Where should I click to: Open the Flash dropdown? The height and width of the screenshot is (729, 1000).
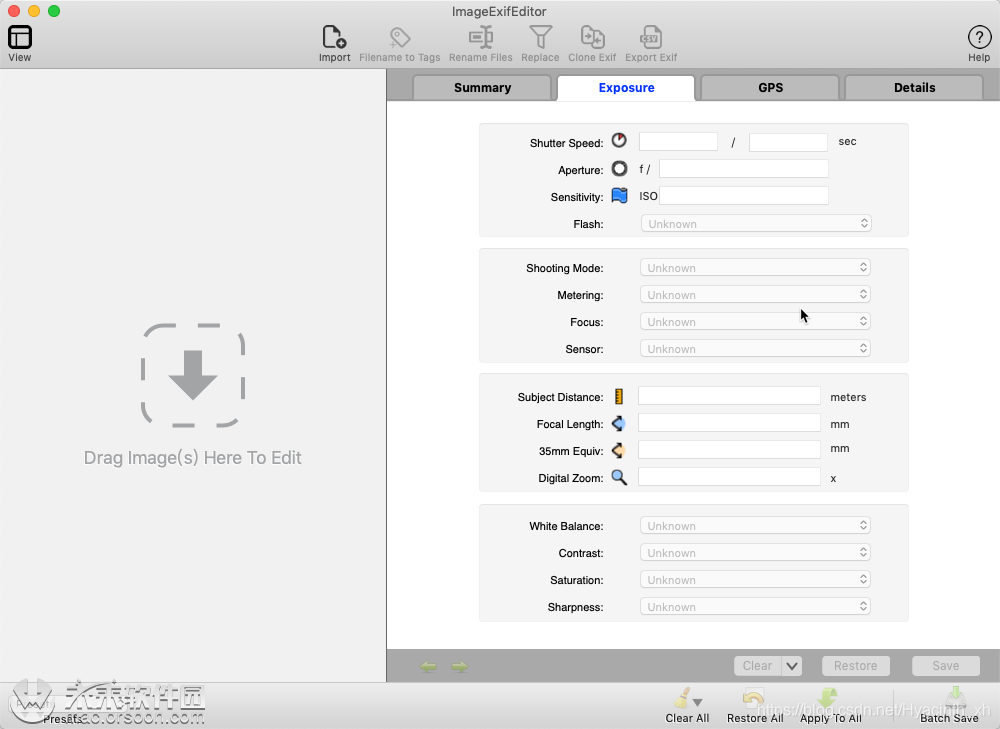[x=756, y=223]
